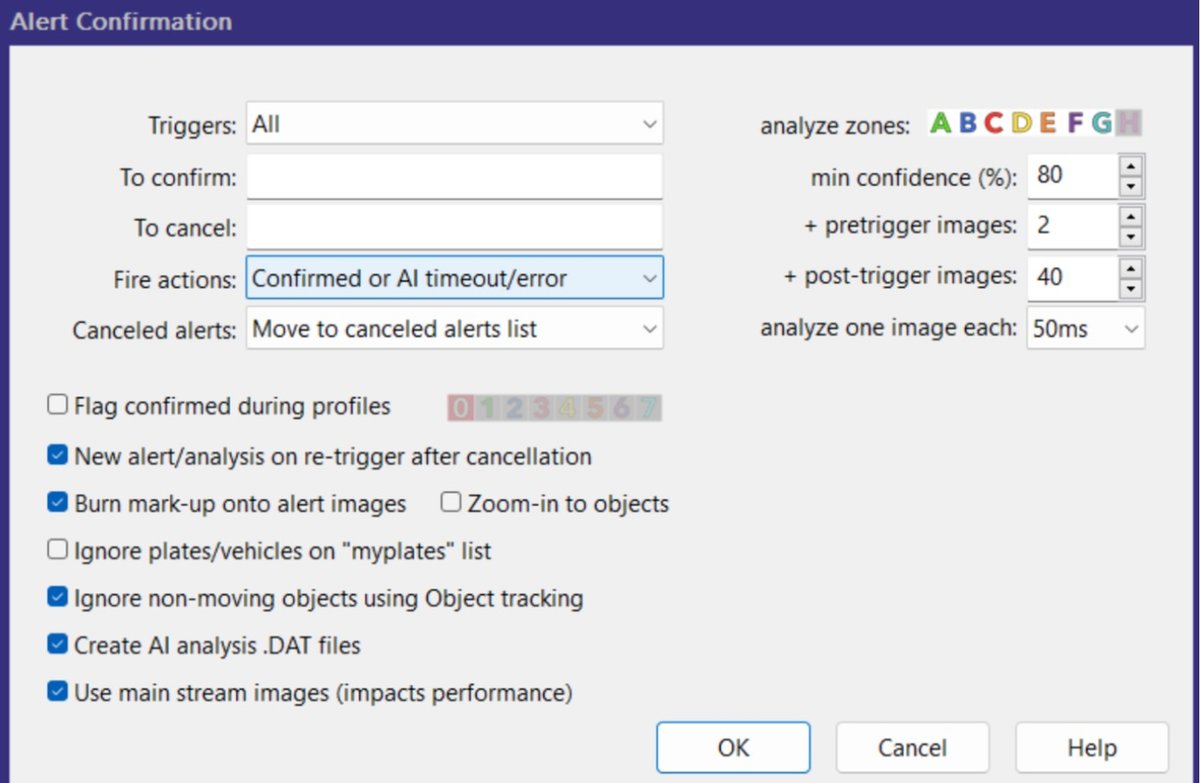Uncheck Burn mark-up onto alert images
Image resolution: width=1200 pixels, height=783 pixels.
pyautogui.click(x=57, y=502)
